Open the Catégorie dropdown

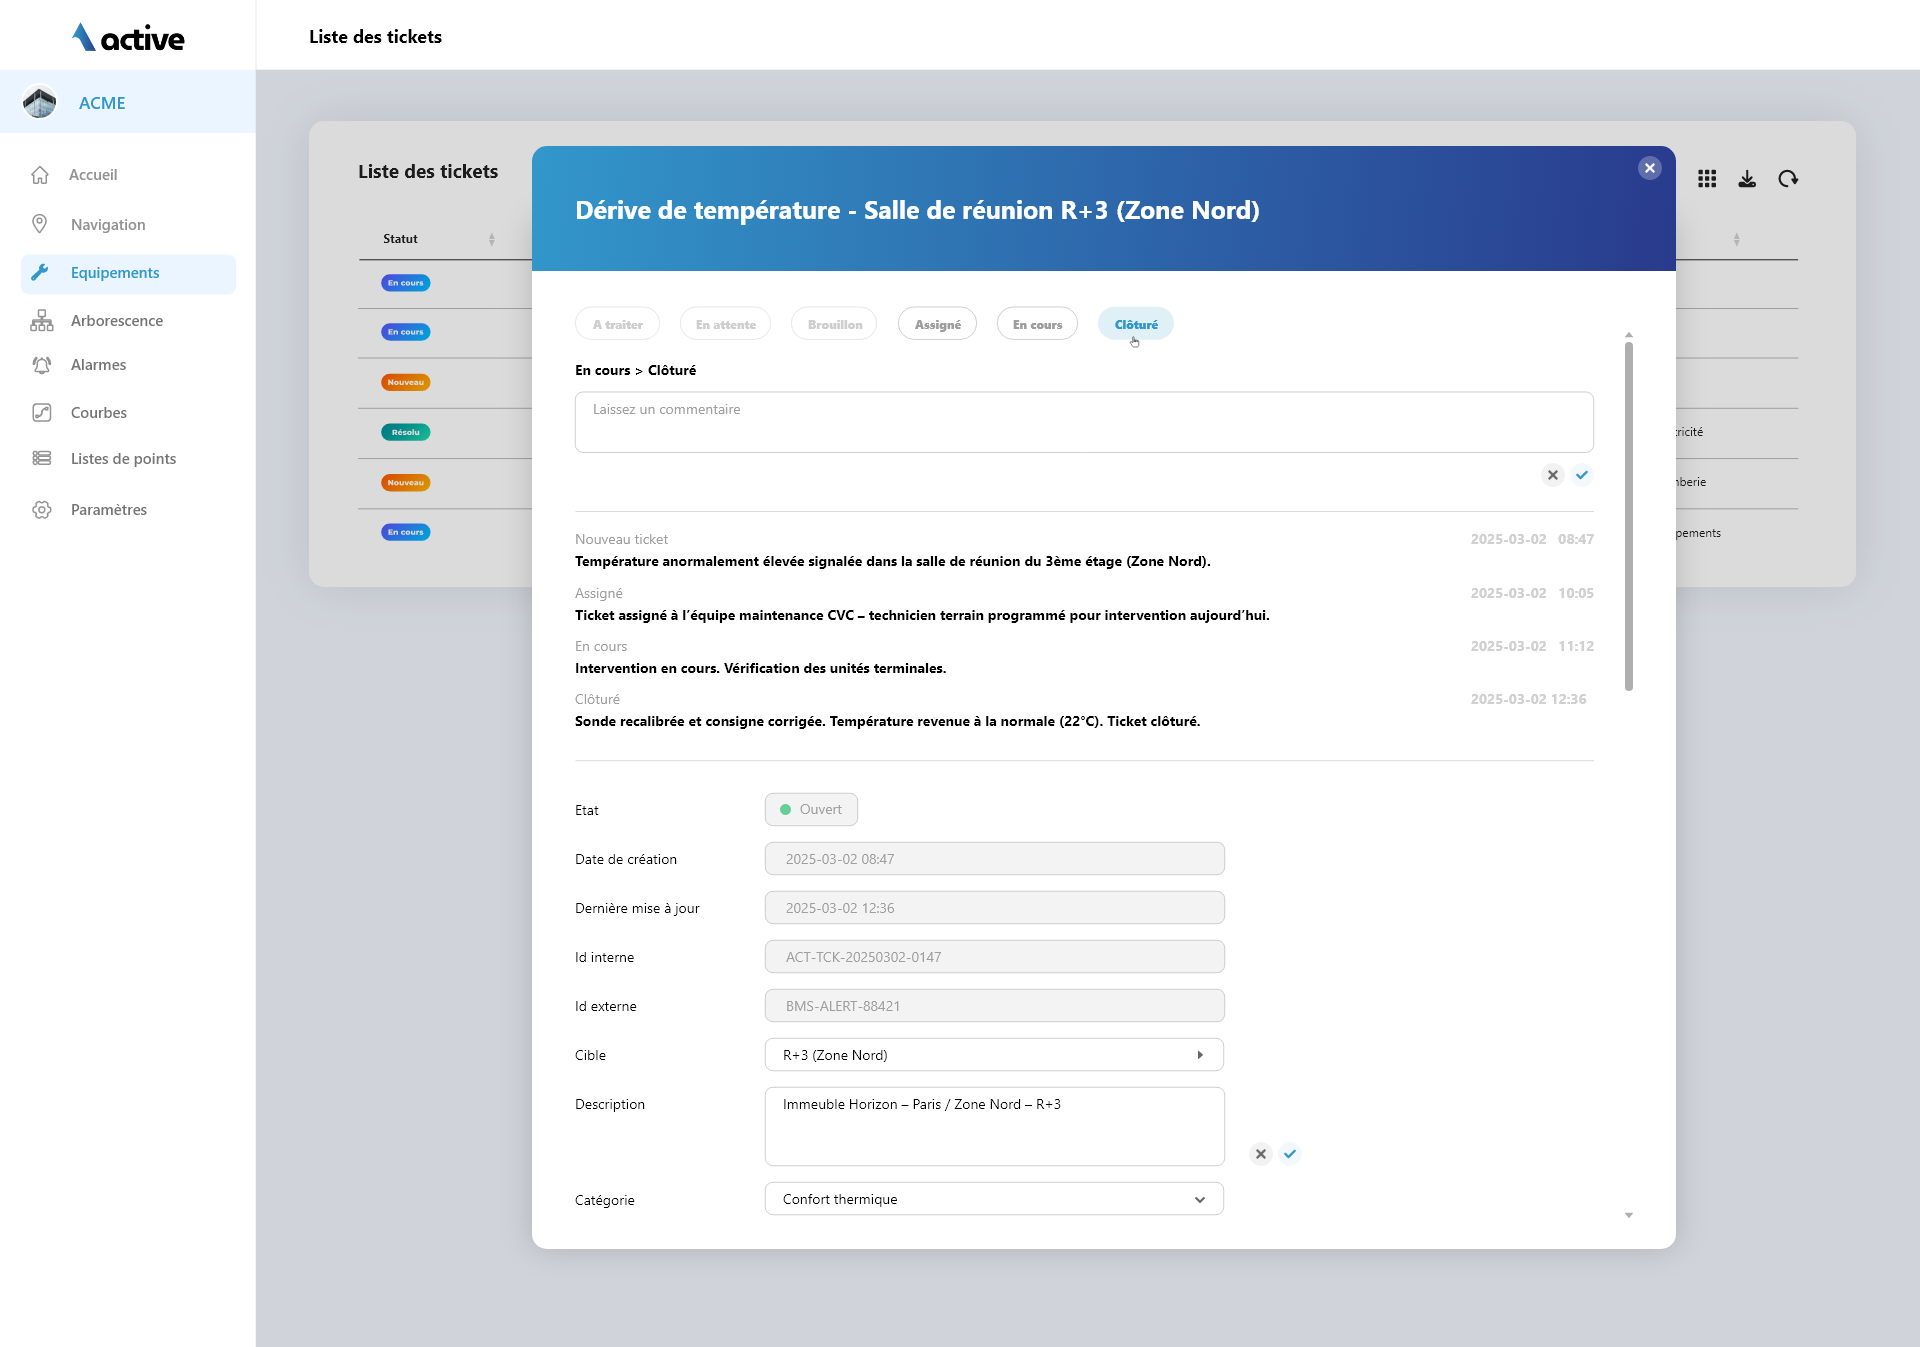(x=994, y=1199)
